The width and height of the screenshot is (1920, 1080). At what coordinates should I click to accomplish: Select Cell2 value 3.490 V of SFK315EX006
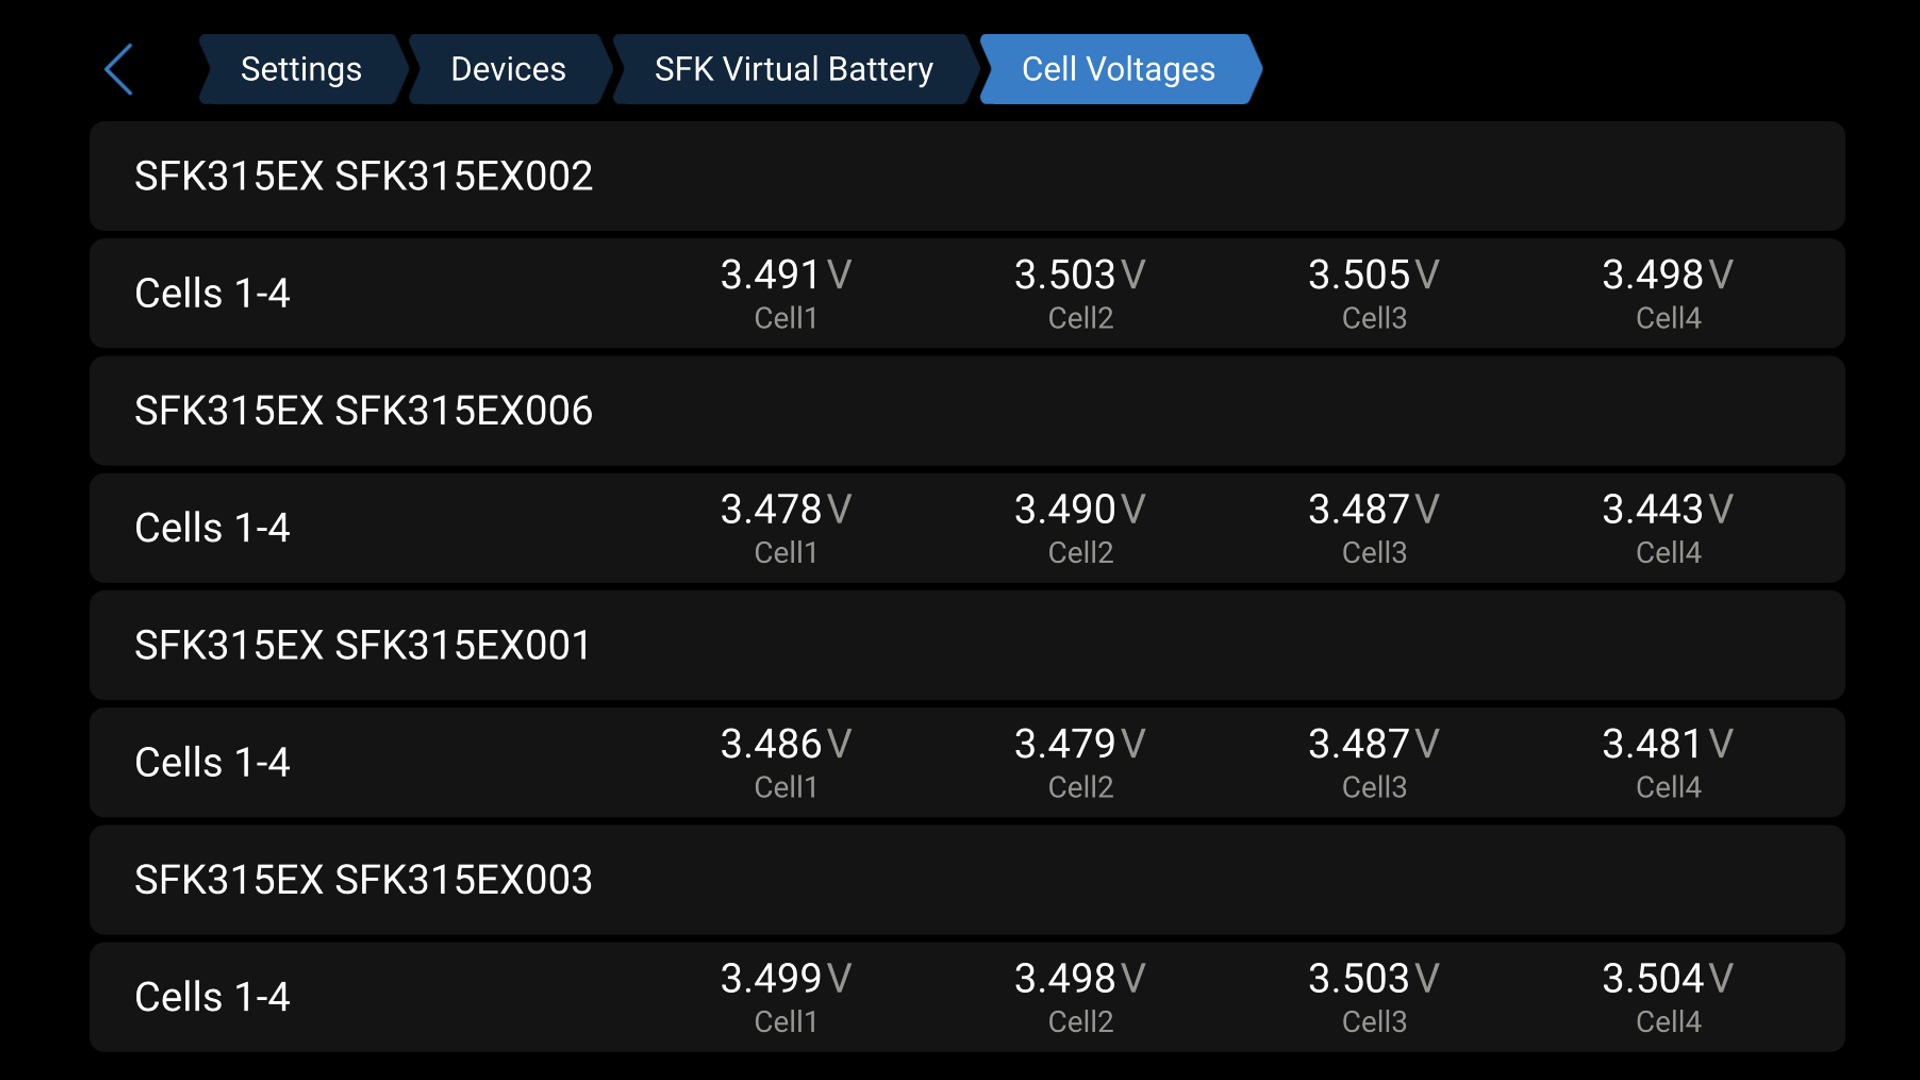point(1078,510)
